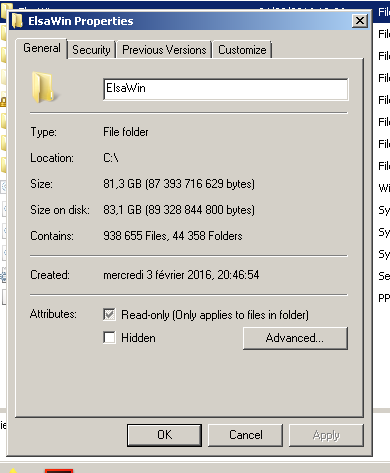Close the ElsaWin Properties dialog with the X
The width and height of the screenshot is (390, 473).
[x=360, y=21]
